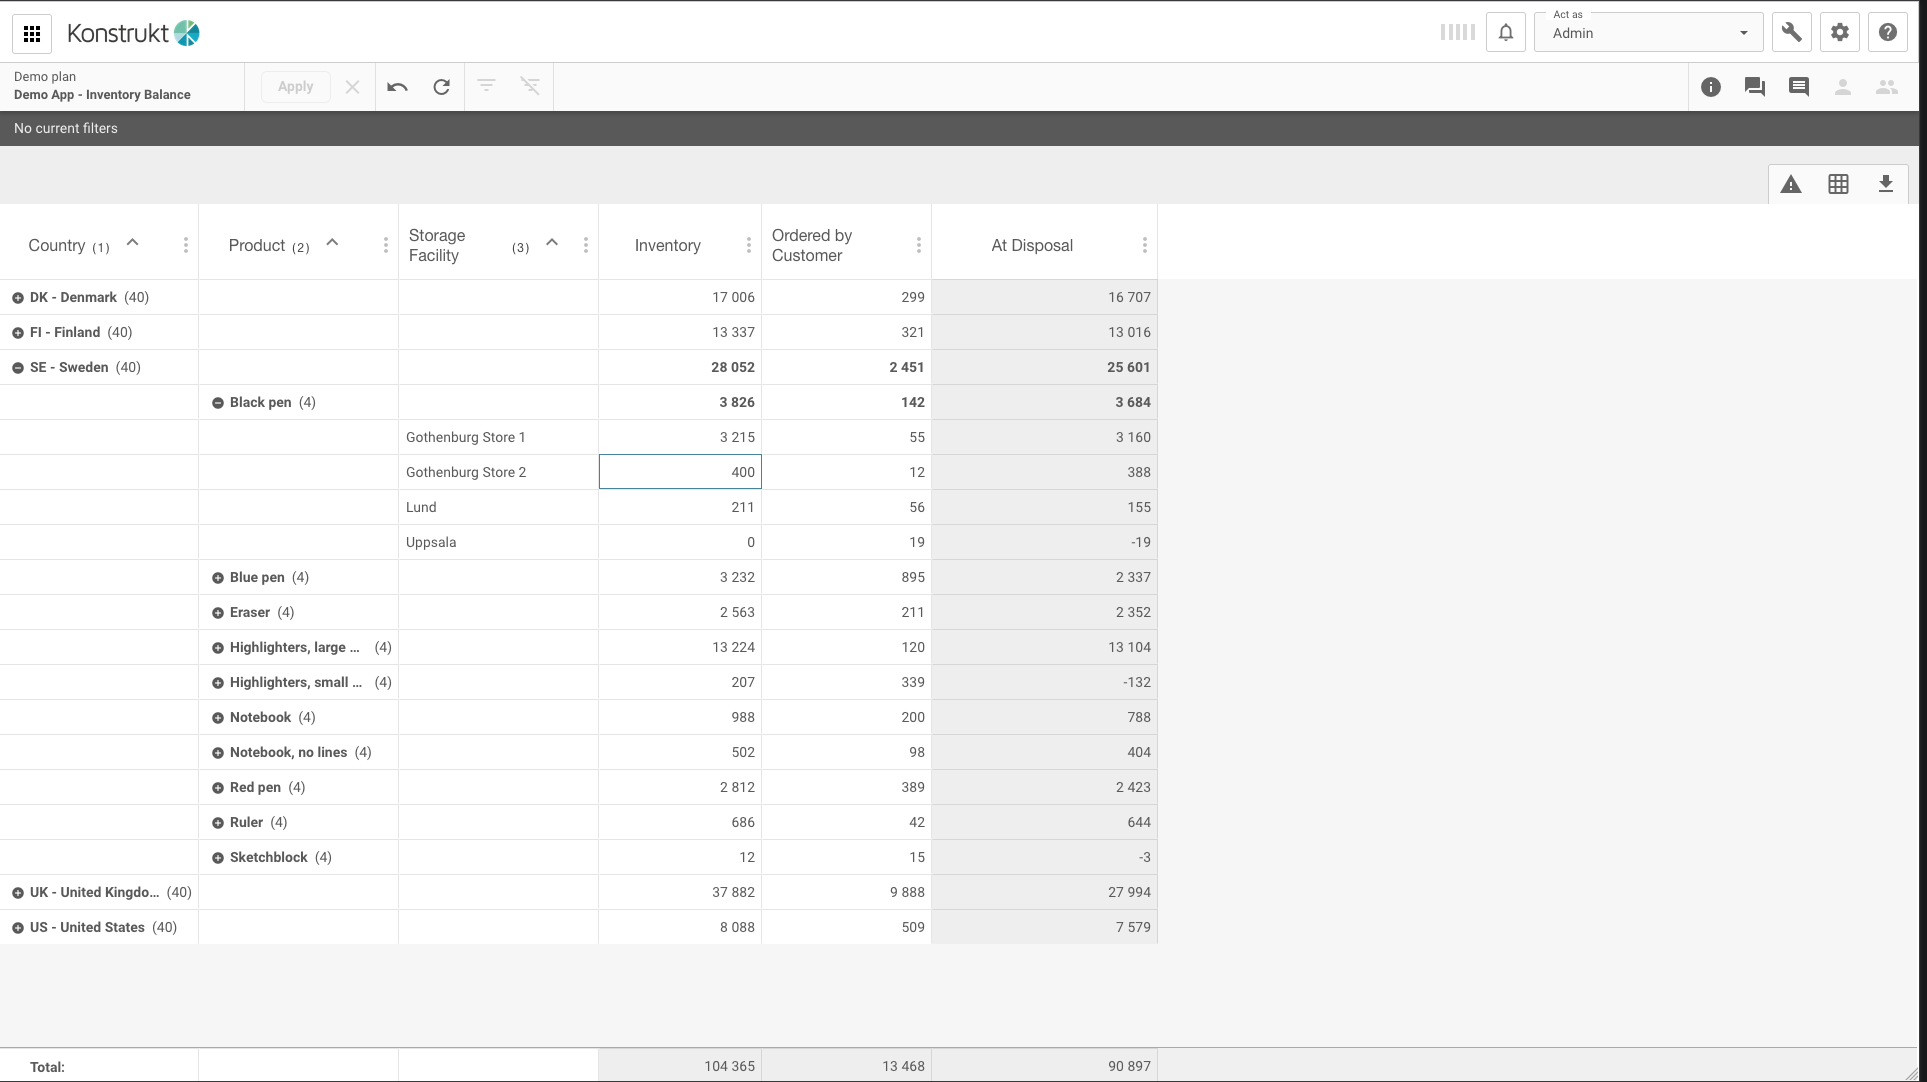The height and width of the screenshot is (1082, 1927).
Task: Toggle the Product column sort order
Action: [332, 243]
